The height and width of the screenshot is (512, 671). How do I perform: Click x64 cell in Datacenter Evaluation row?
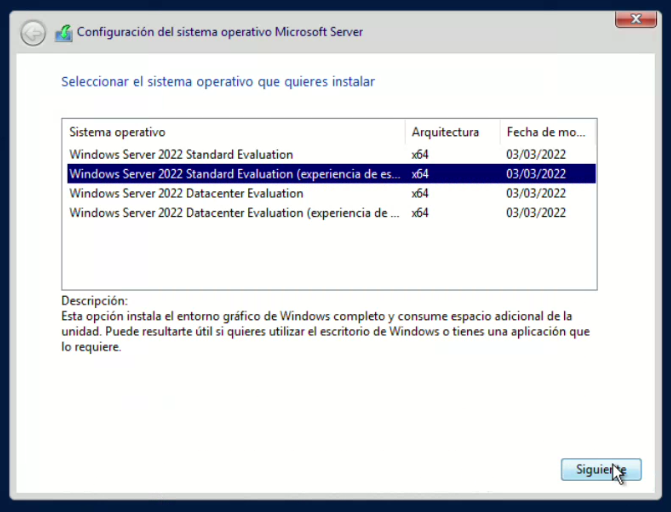coord(420,193)
